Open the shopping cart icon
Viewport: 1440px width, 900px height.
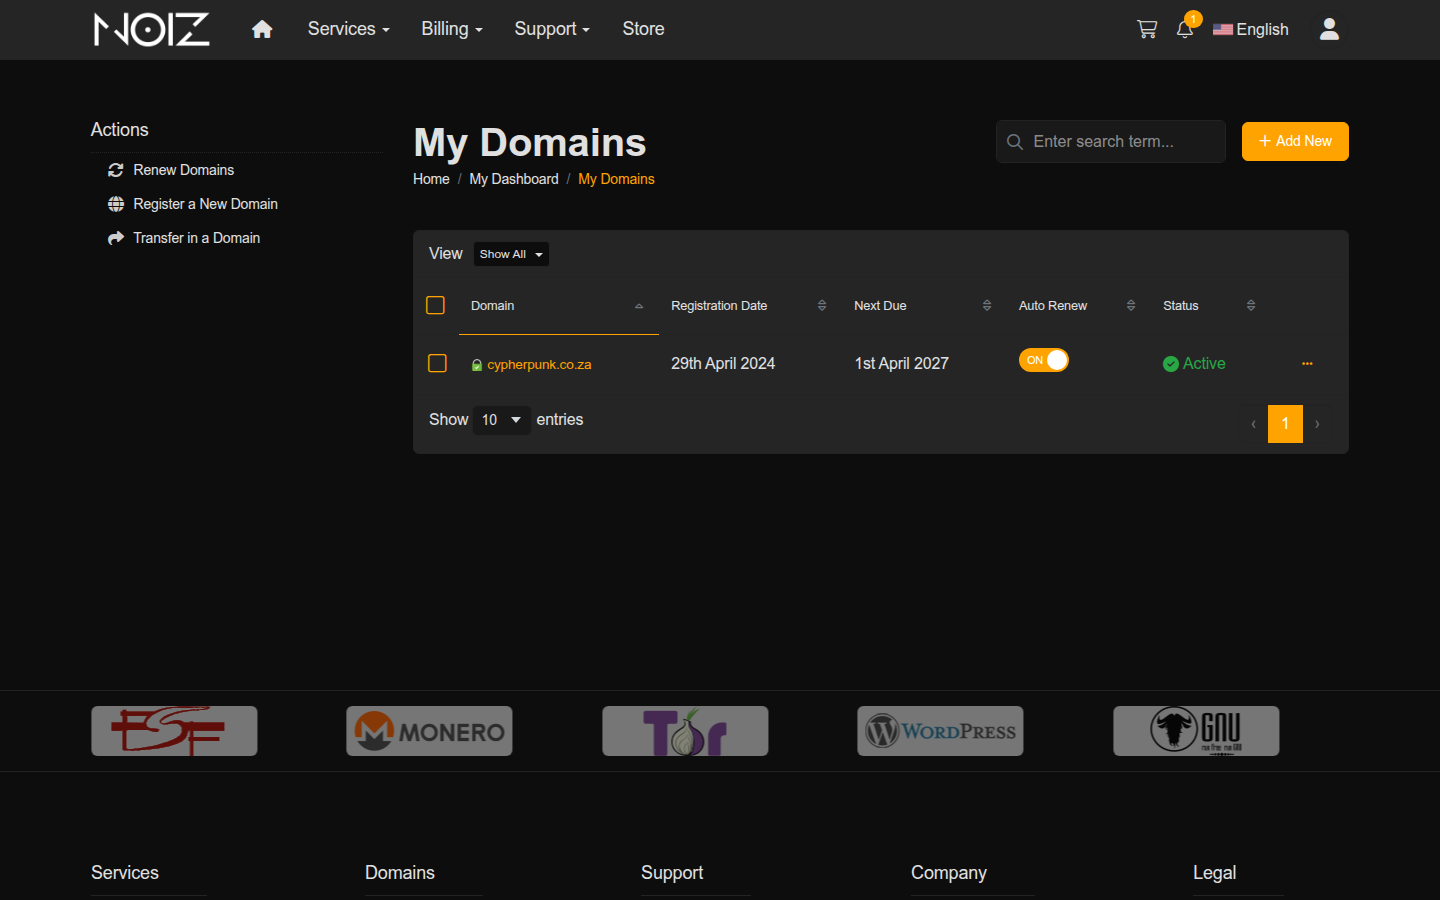1147,29
